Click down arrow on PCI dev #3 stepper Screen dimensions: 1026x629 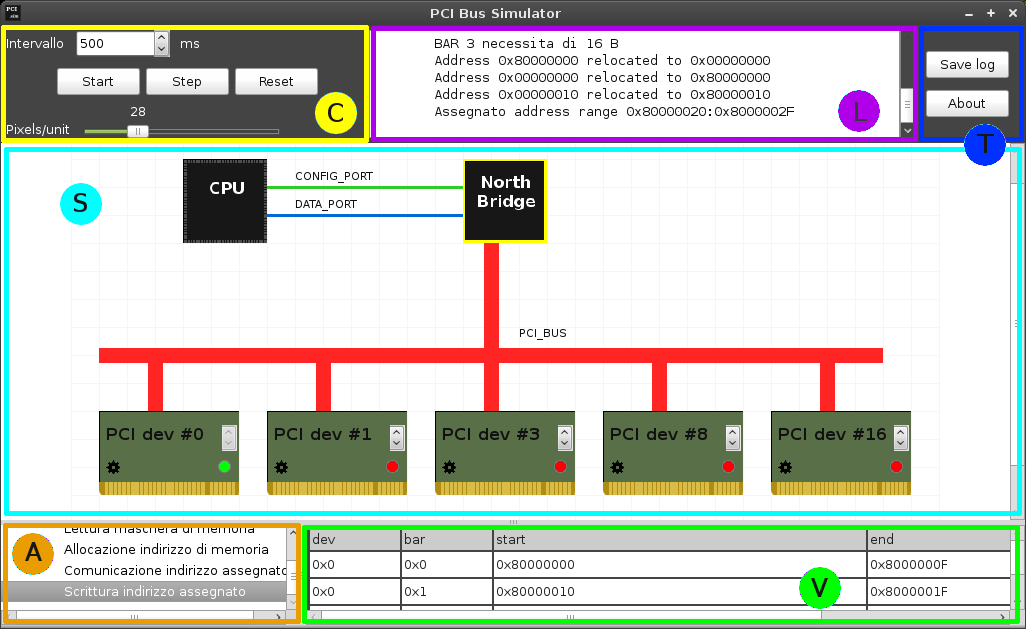point(565,444)
